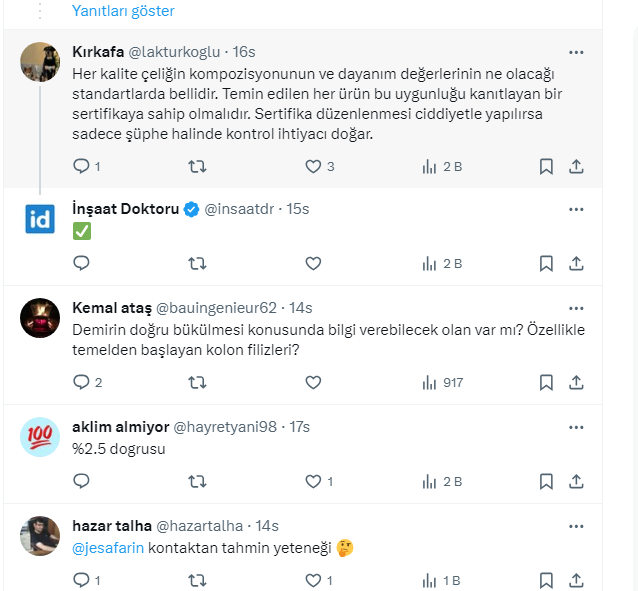638x591 pixels.
Task: Open more options on İnşaat Doktoru's reply
Action: (576, 209)
